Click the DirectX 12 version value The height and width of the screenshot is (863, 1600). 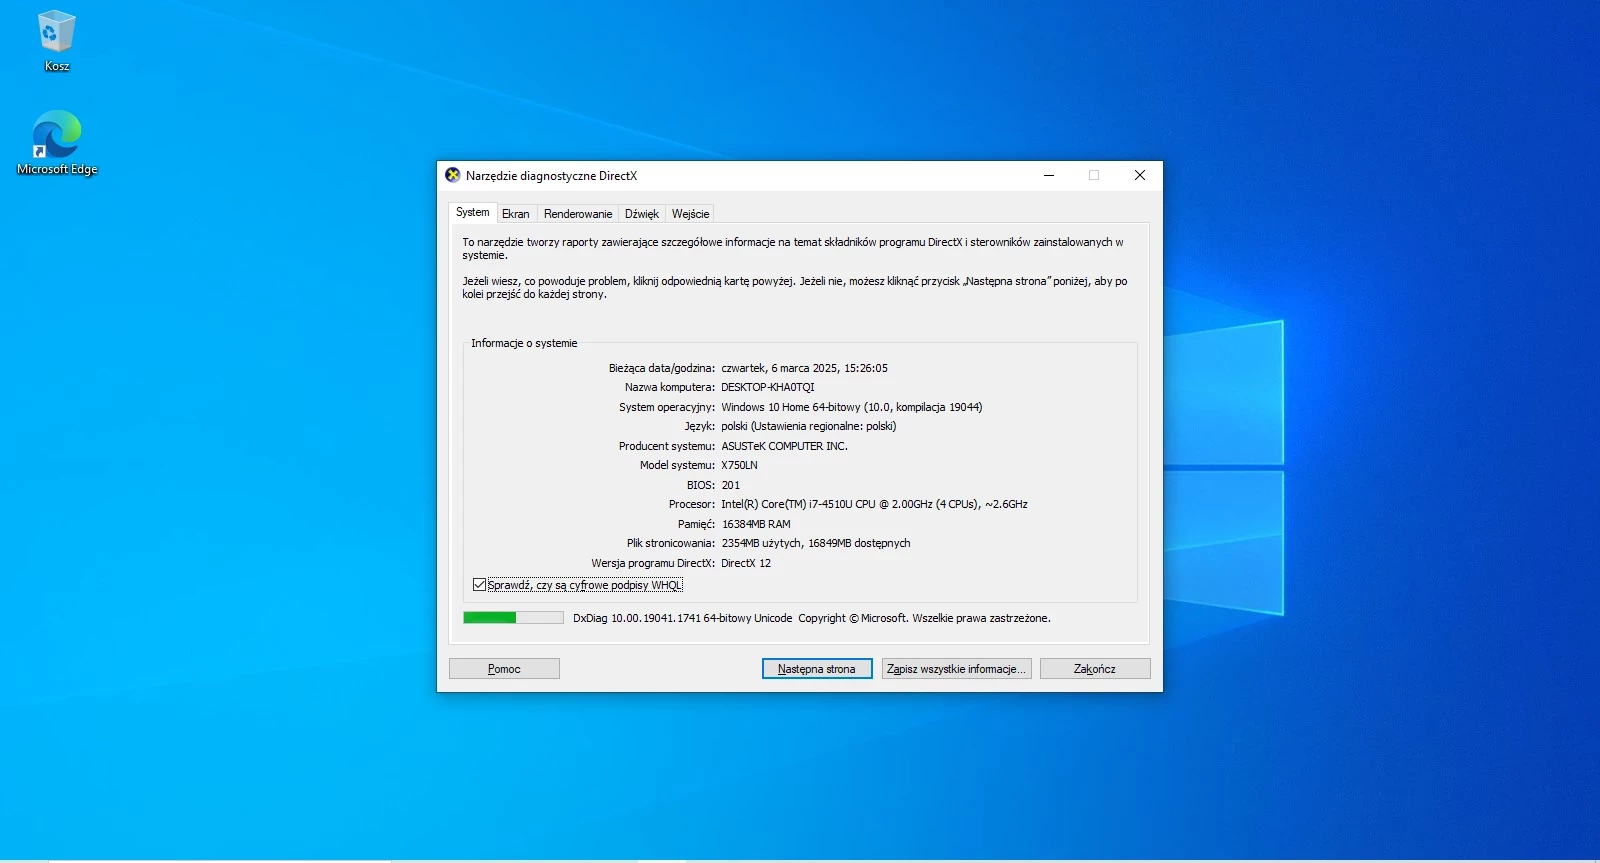pyautogui.click(x=746, y=563)
